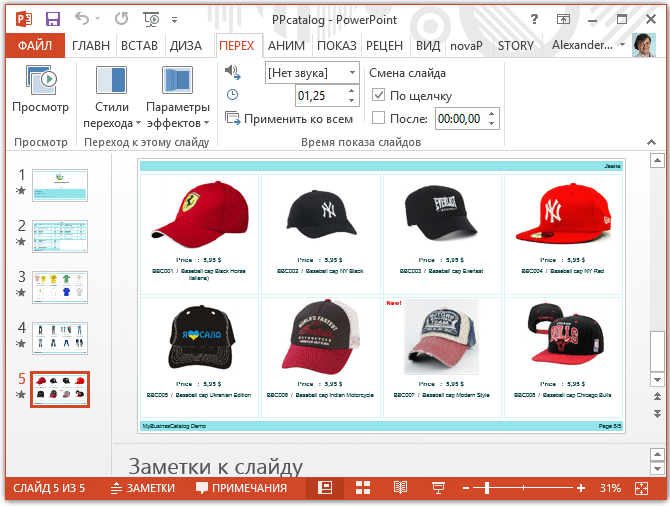670x506 pixels.
Task: Select slide 4 thumbnail with jeans
Action: pos(60,338)
